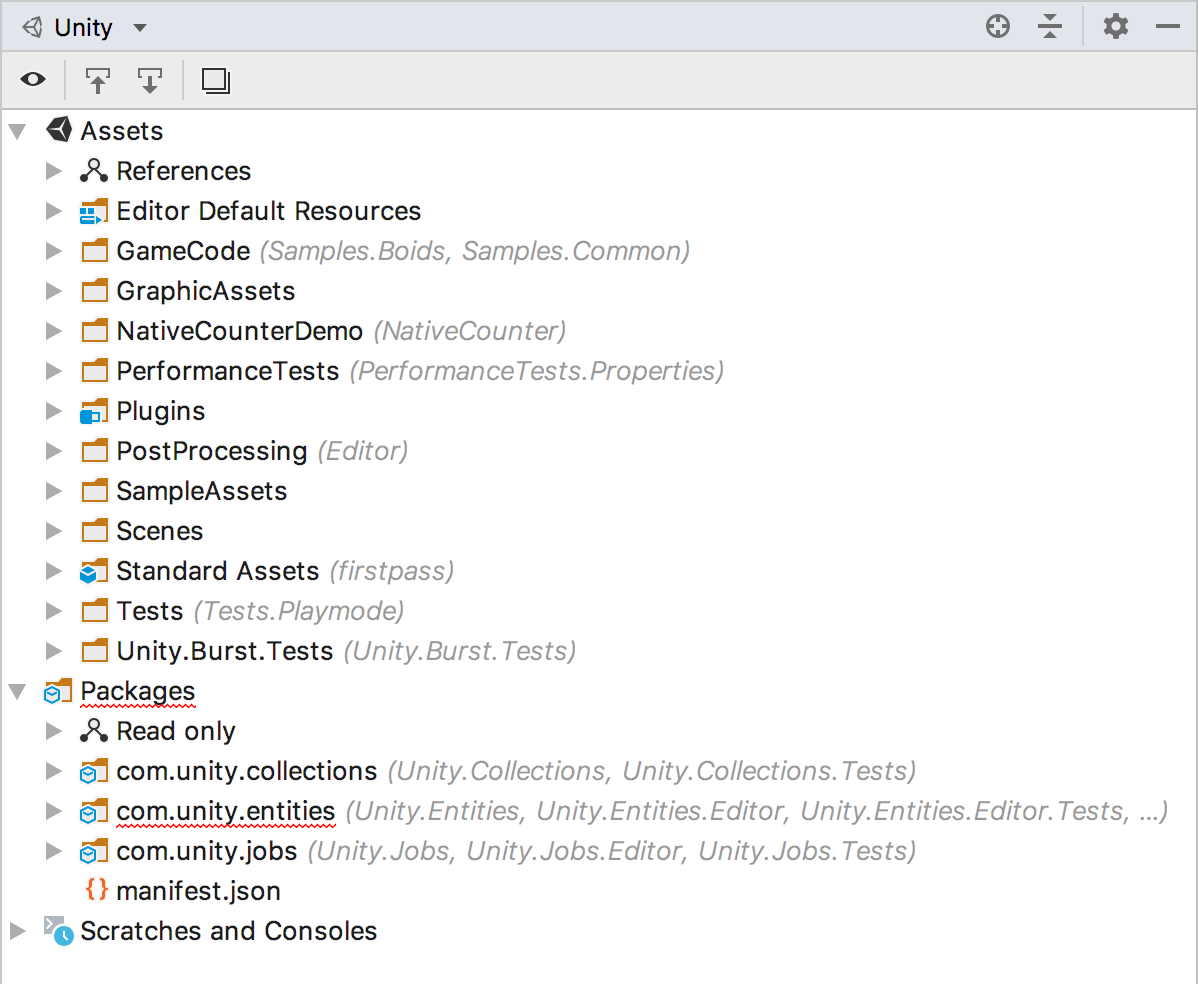Click the Editor Default Resources folder icon
The width and height of the screenshot is (1198, 984).
tap(94, 212)
